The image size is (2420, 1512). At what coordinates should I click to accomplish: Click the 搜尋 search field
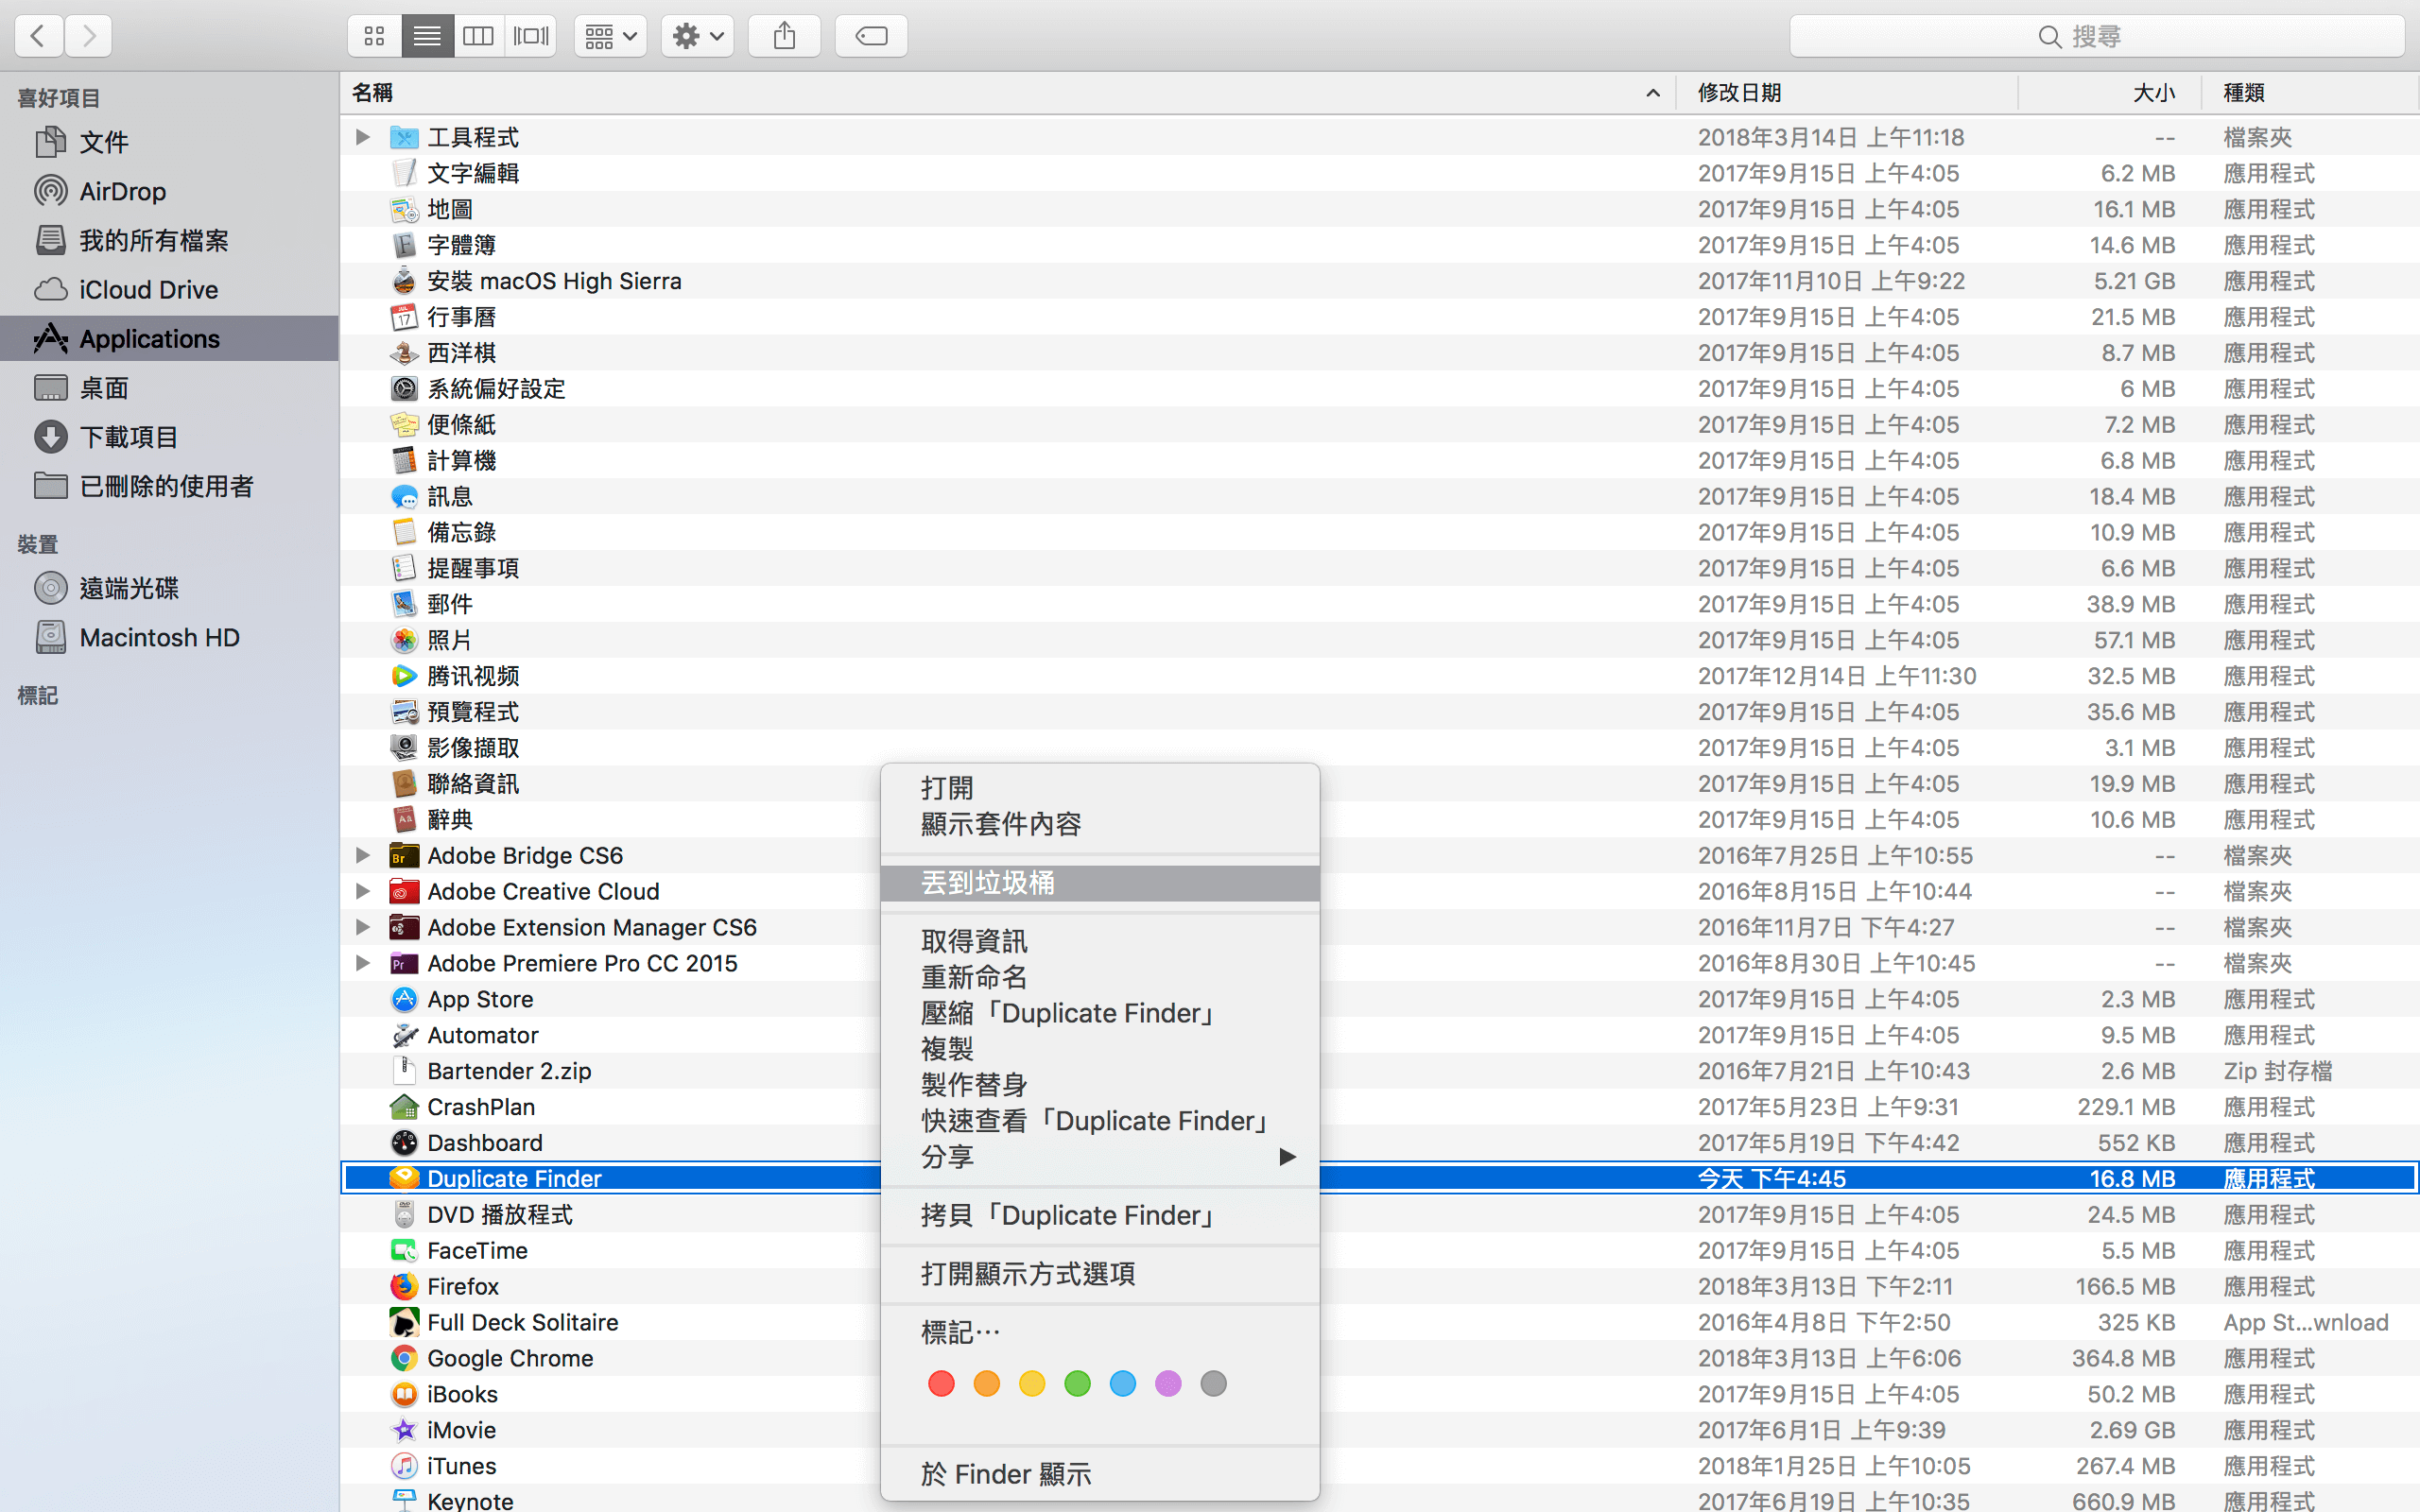(2096, 37)
